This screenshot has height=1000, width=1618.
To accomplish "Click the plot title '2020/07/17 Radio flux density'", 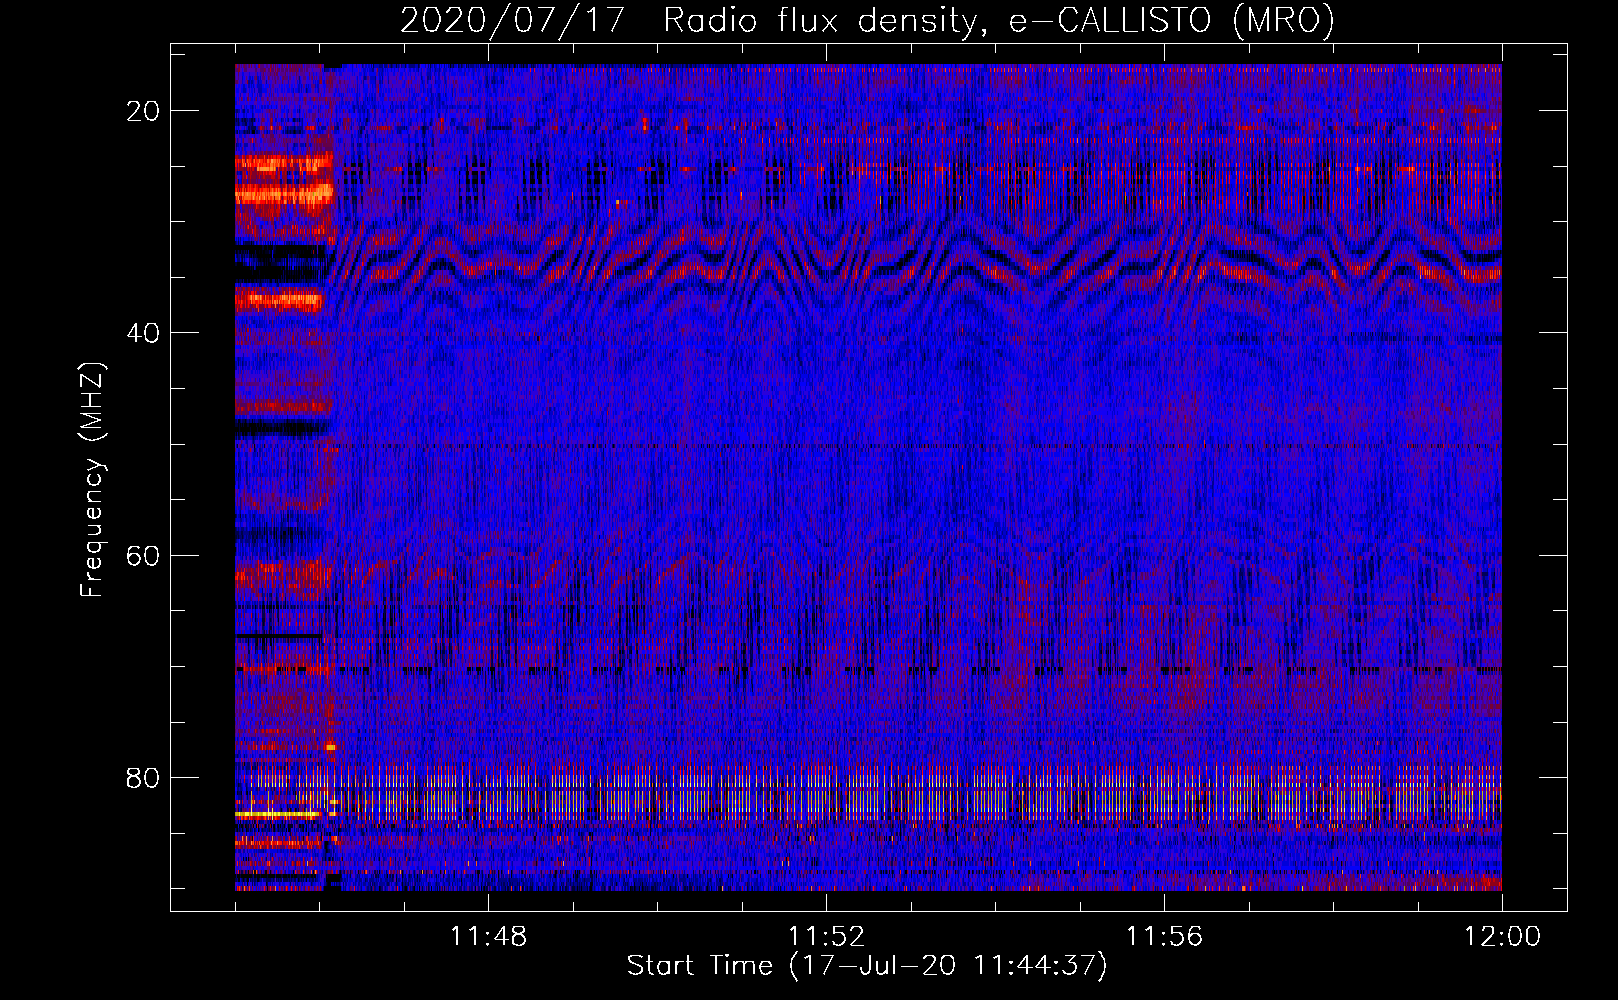I will coord(867,21).
